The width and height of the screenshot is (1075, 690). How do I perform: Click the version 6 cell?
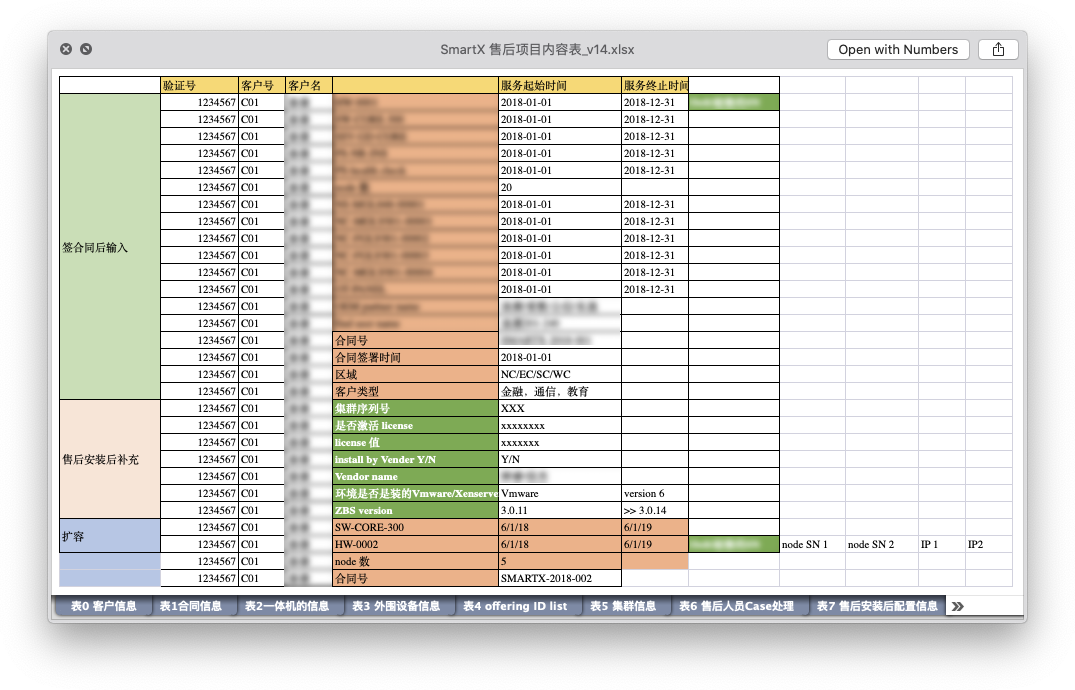tap(655, 493)
